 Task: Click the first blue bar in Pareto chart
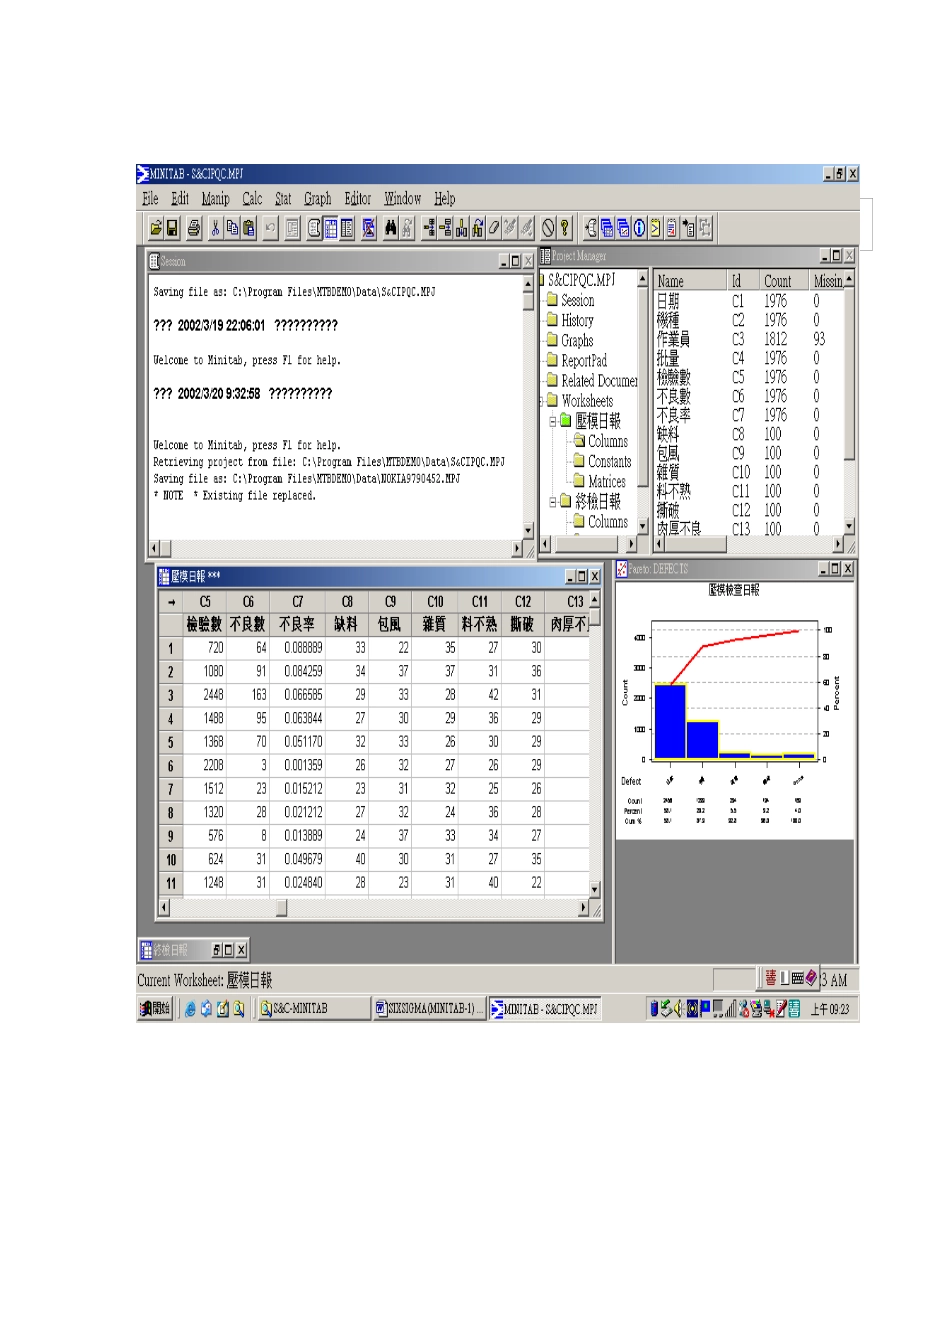click(x=670, y=722)
